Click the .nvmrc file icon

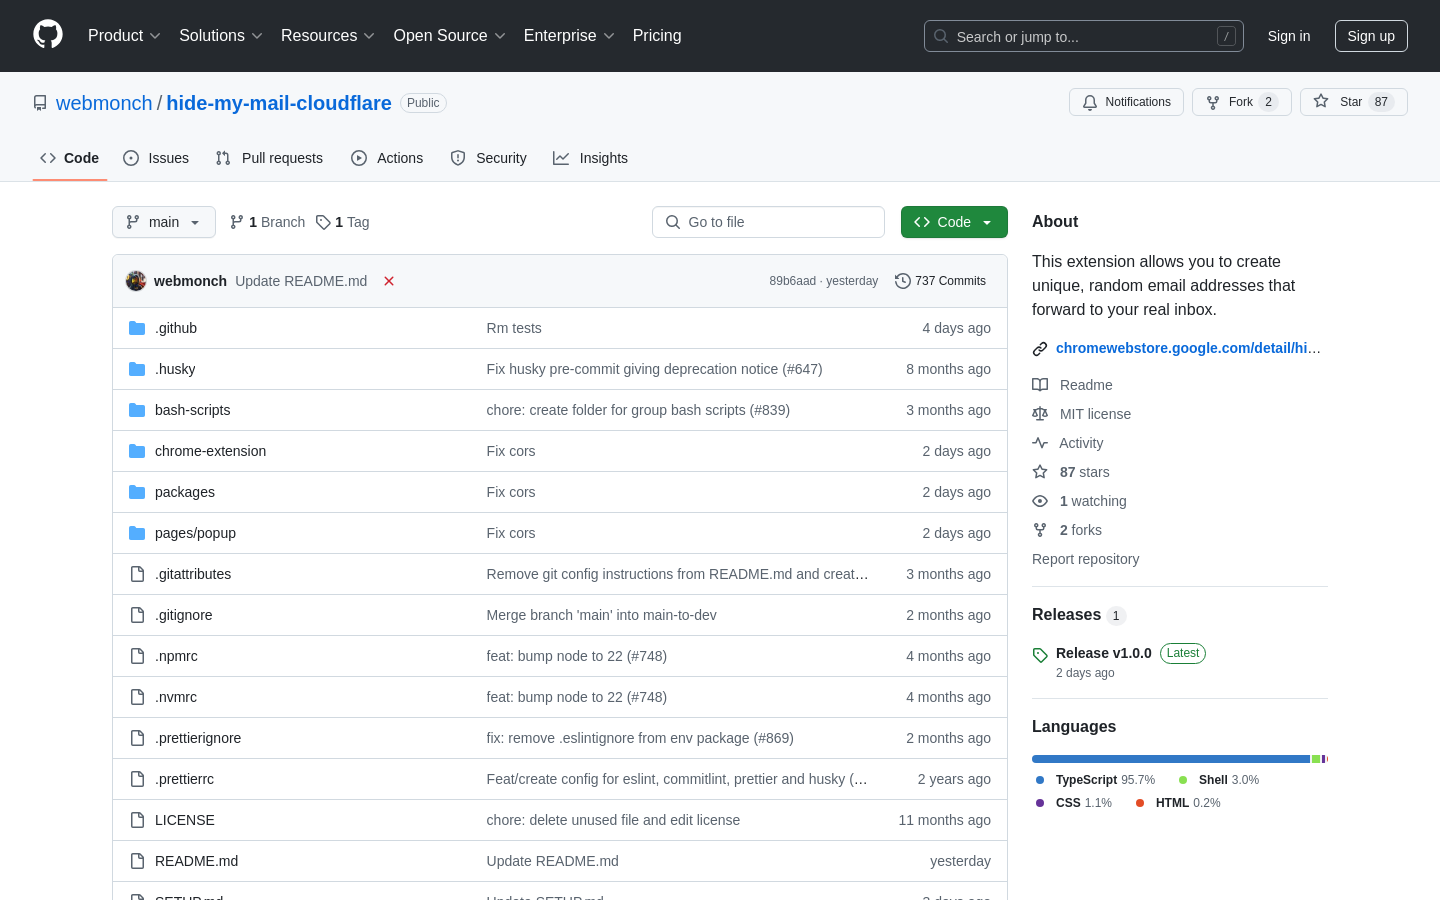(137, 697)
